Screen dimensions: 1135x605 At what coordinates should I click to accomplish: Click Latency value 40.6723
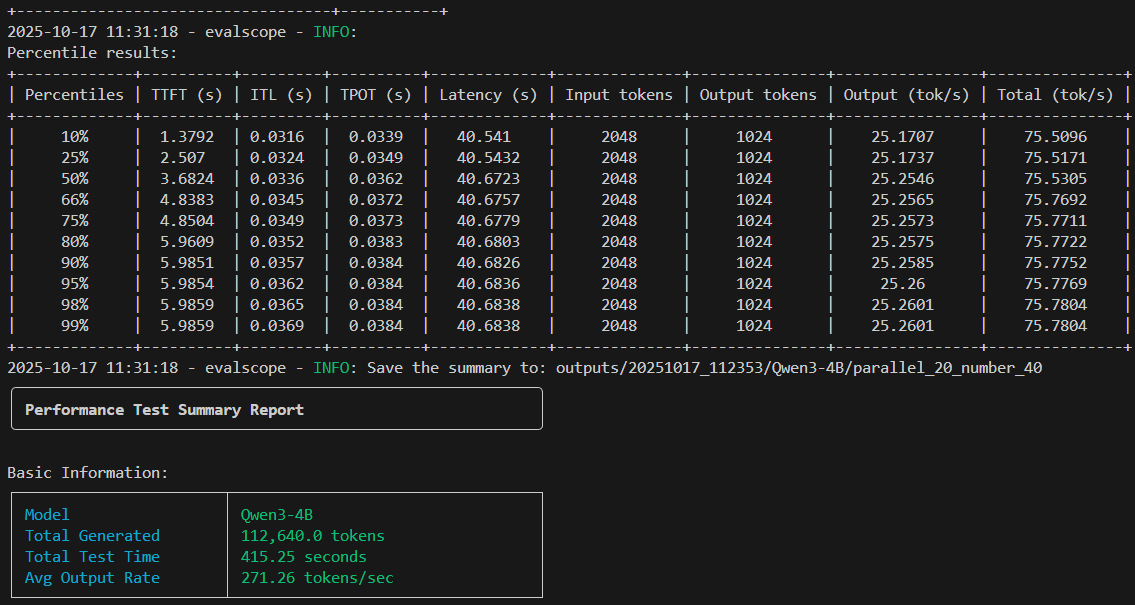click(x=489, y=179)
